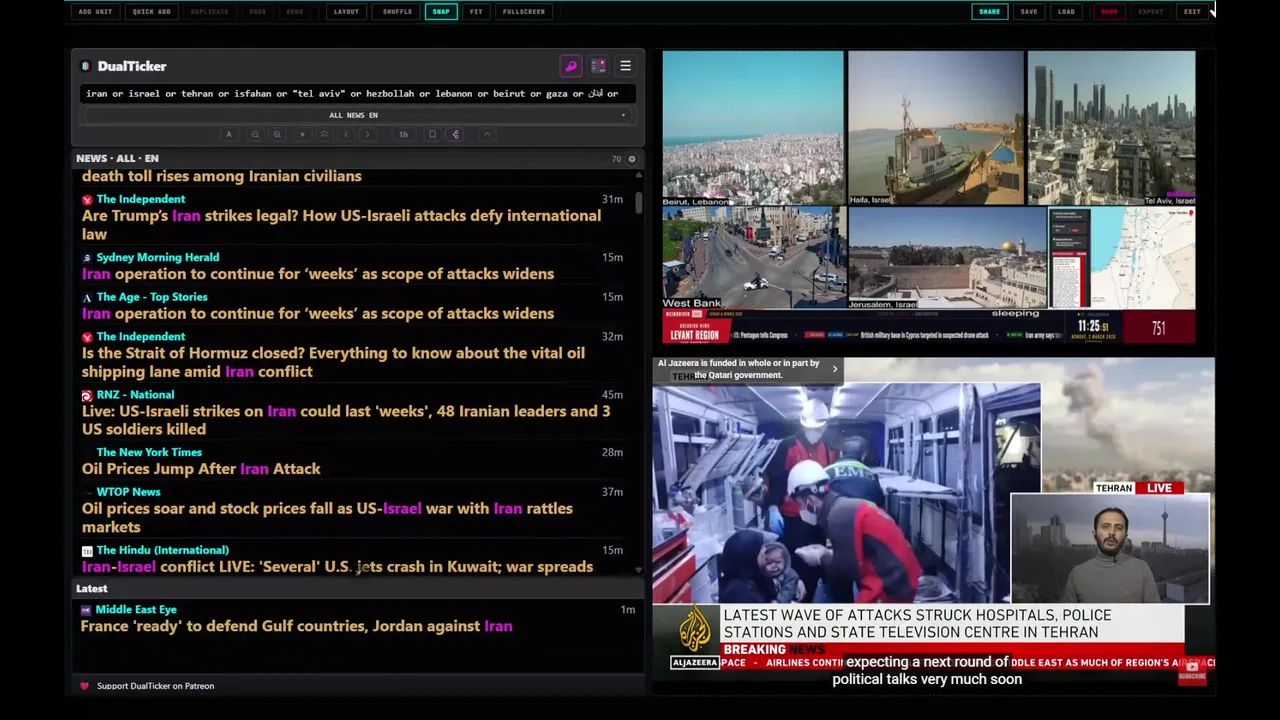Open France 'ready' to defend Gulf headline
This screenshot has height=720, width=1280.
pos(296,626)
